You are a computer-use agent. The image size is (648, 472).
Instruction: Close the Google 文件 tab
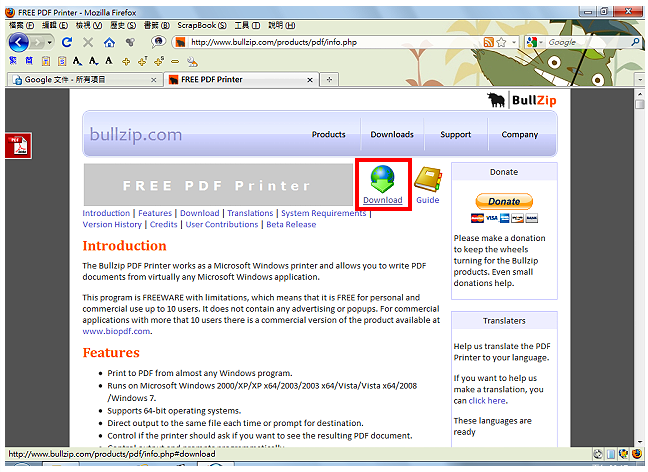coord(154,80)
